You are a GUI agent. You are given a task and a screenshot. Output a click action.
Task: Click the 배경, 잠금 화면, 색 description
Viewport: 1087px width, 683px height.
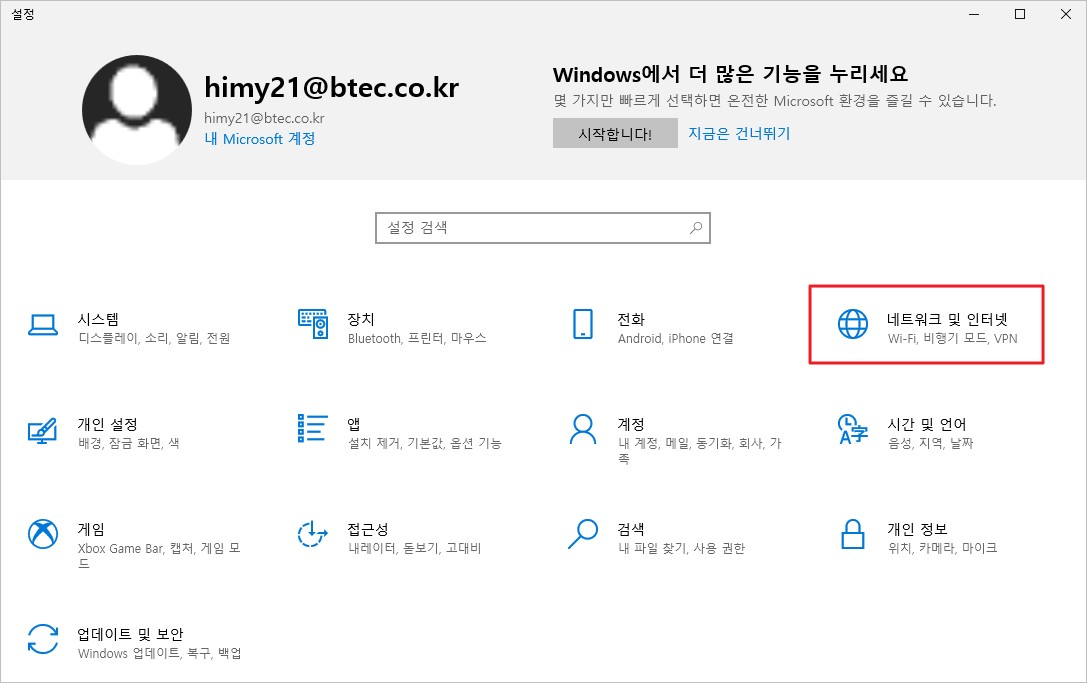point(128,443)
